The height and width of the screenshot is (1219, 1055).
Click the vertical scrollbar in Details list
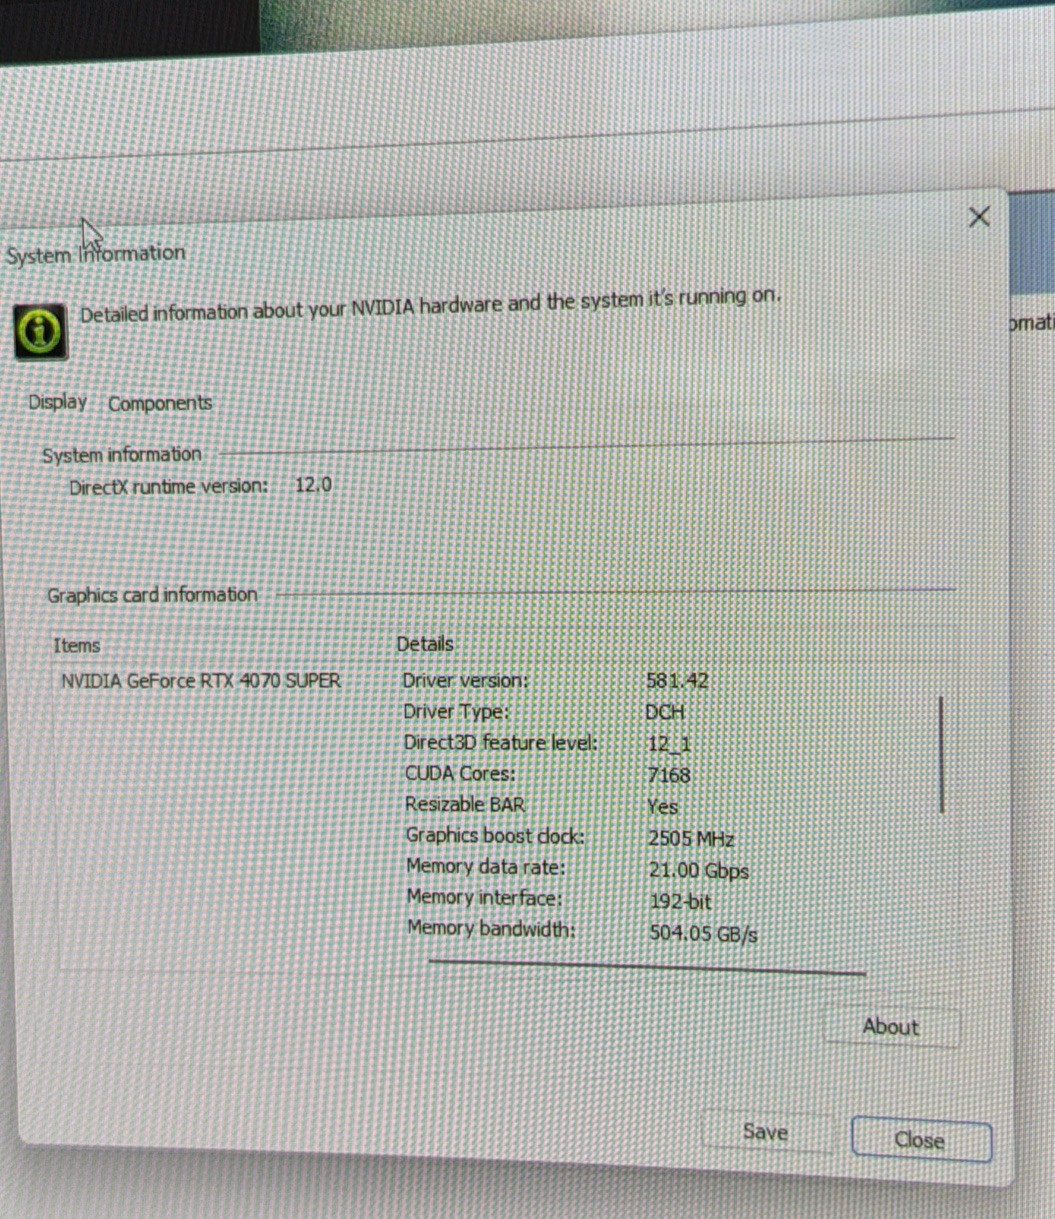(941, 755)
